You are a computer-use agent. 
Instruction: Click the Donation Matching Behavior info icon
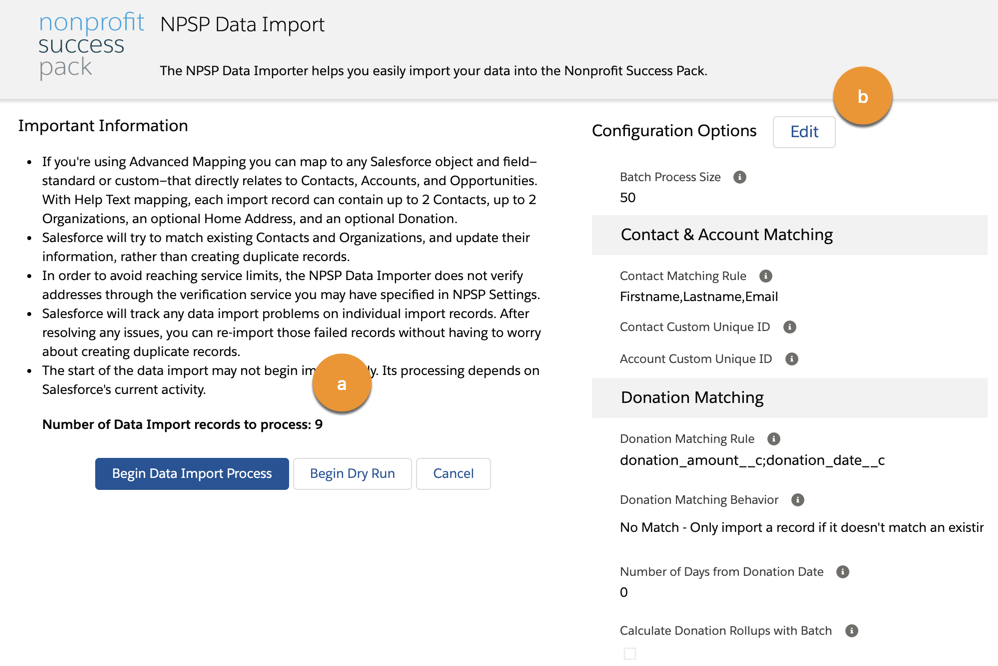point(796,499)
